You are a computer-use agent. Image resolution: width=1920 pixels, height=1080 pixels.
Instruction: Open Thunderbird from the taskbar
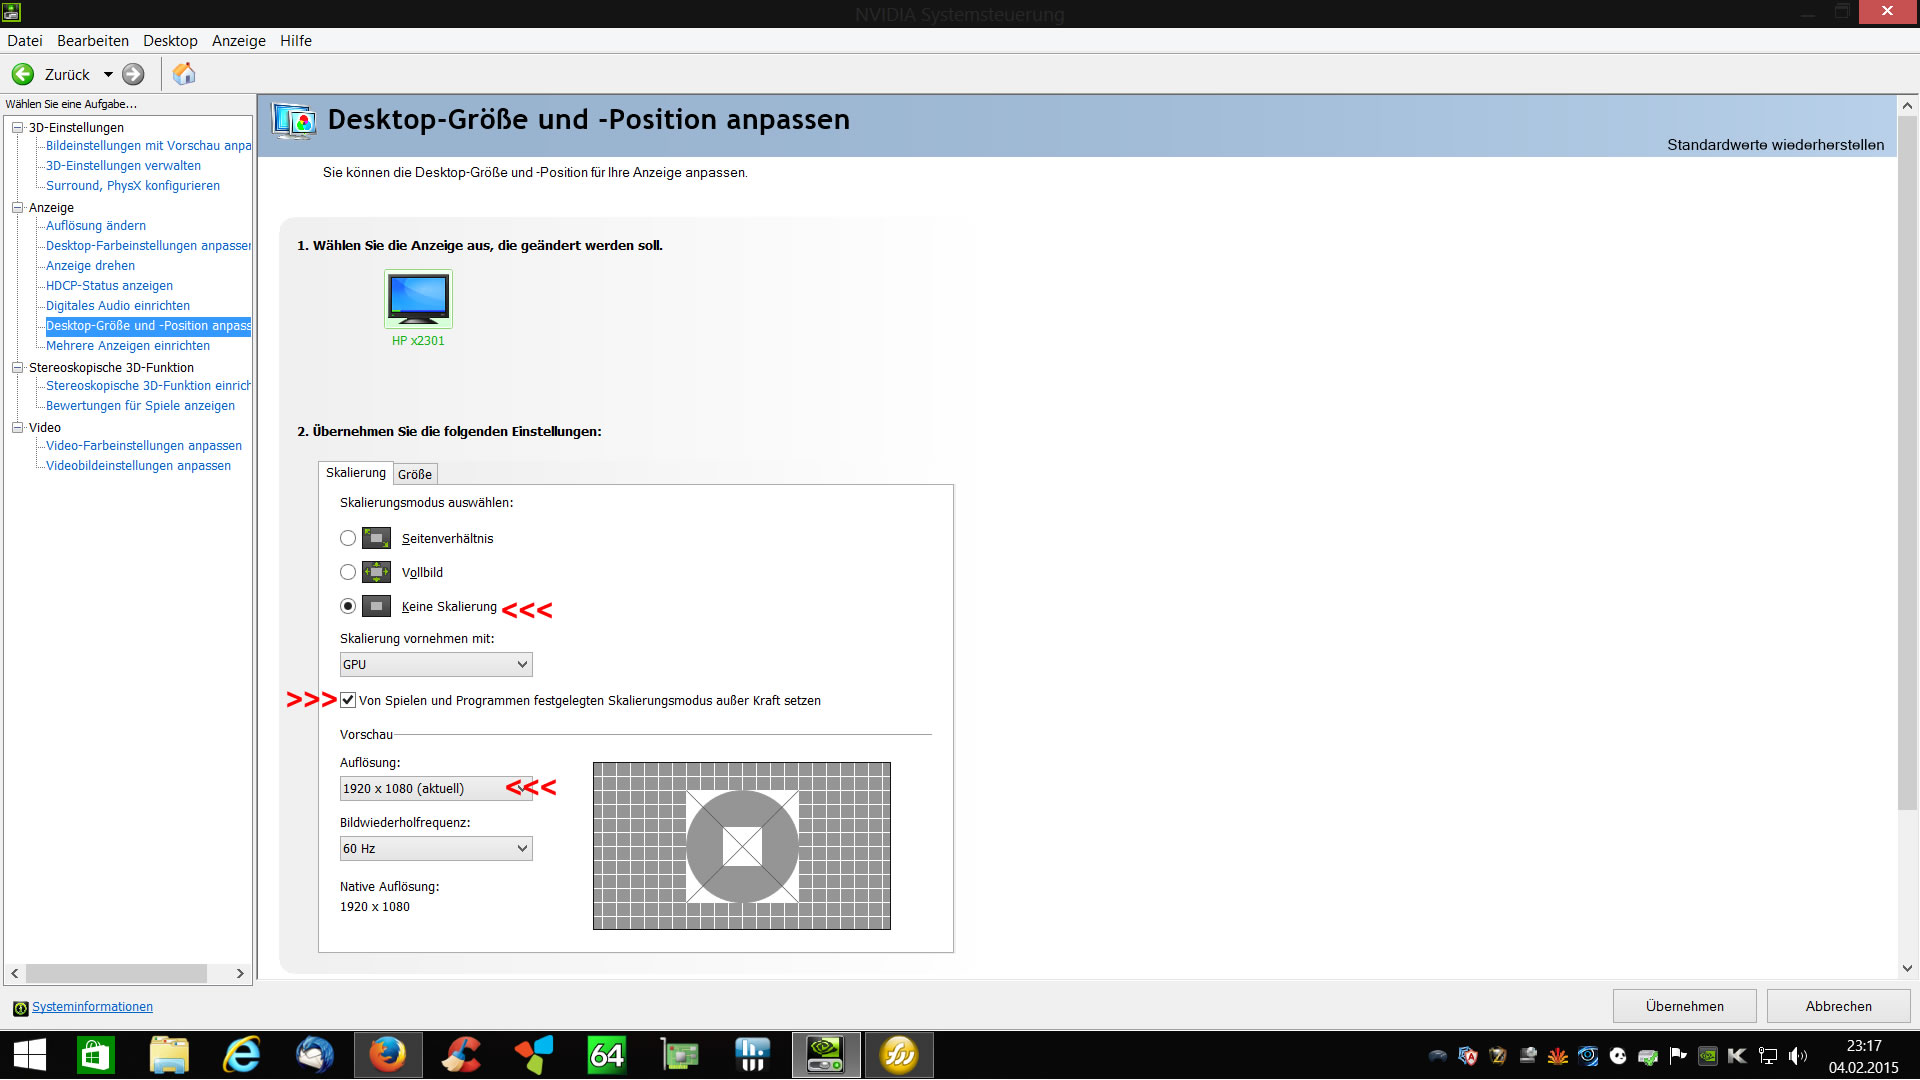[315, 1055]
